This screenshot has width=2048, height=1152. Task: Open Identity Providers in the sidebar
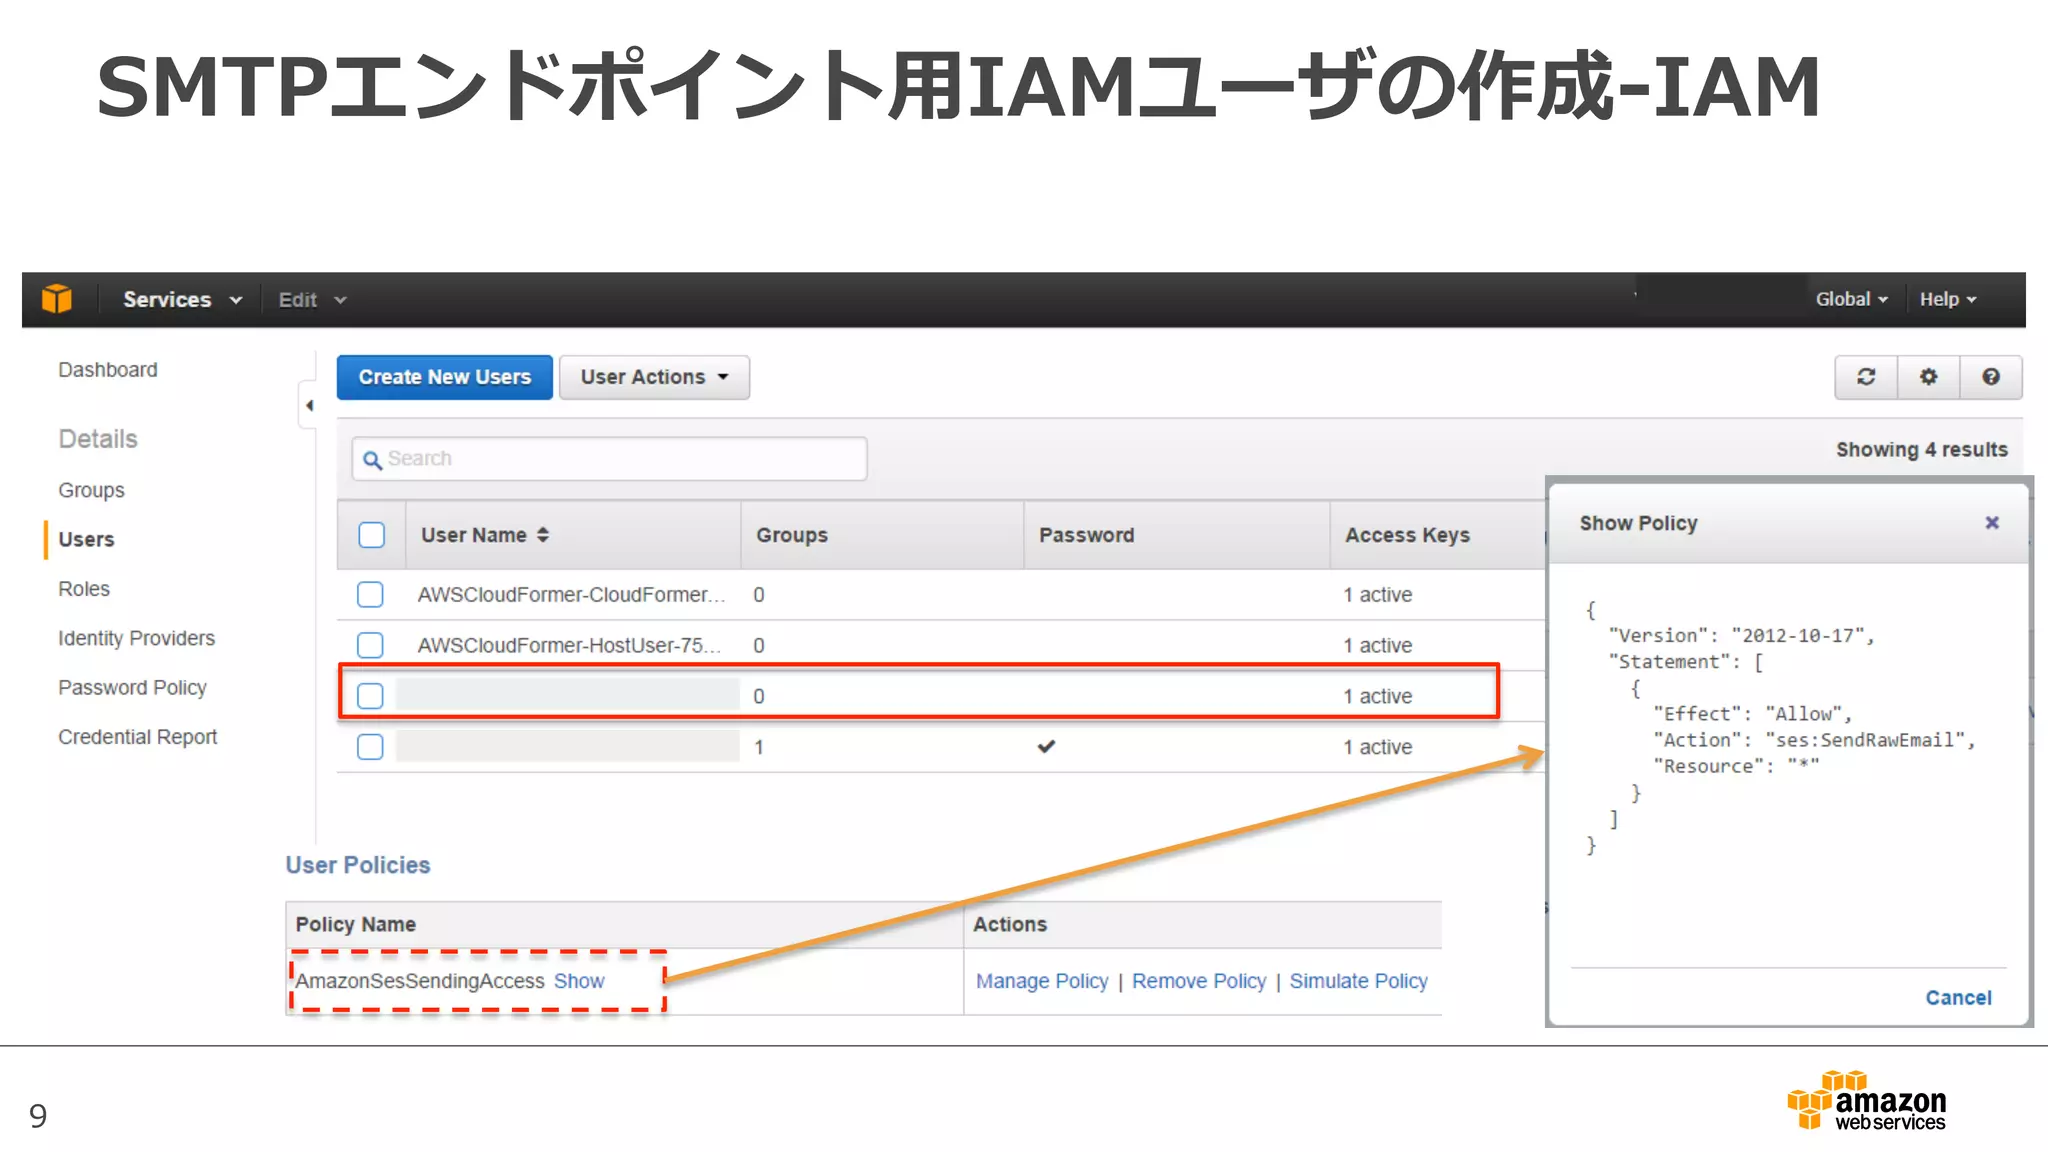click(x=136, y=638)
